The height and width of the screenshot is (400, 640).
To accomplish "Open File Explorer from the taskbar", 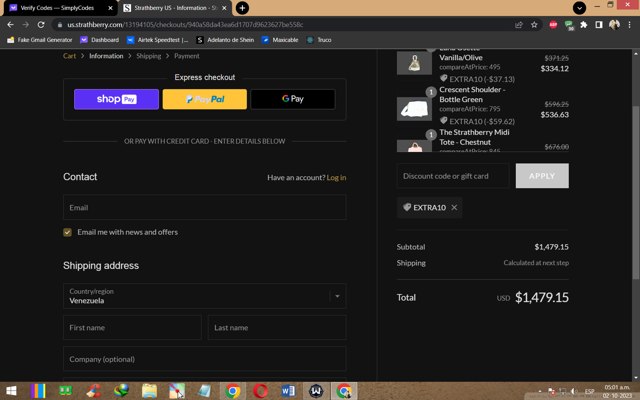I will pos(149,391).
